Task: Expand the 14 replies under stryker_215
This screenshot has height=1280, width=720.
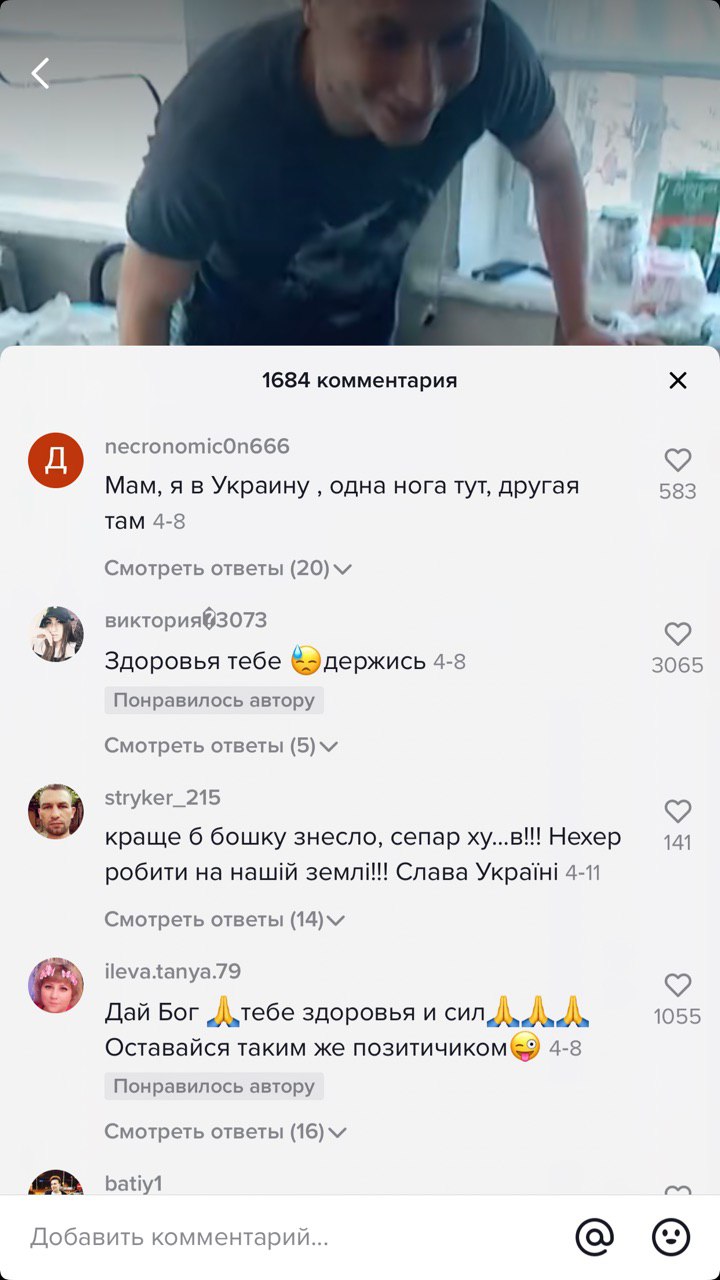Action: pos(225,919)
